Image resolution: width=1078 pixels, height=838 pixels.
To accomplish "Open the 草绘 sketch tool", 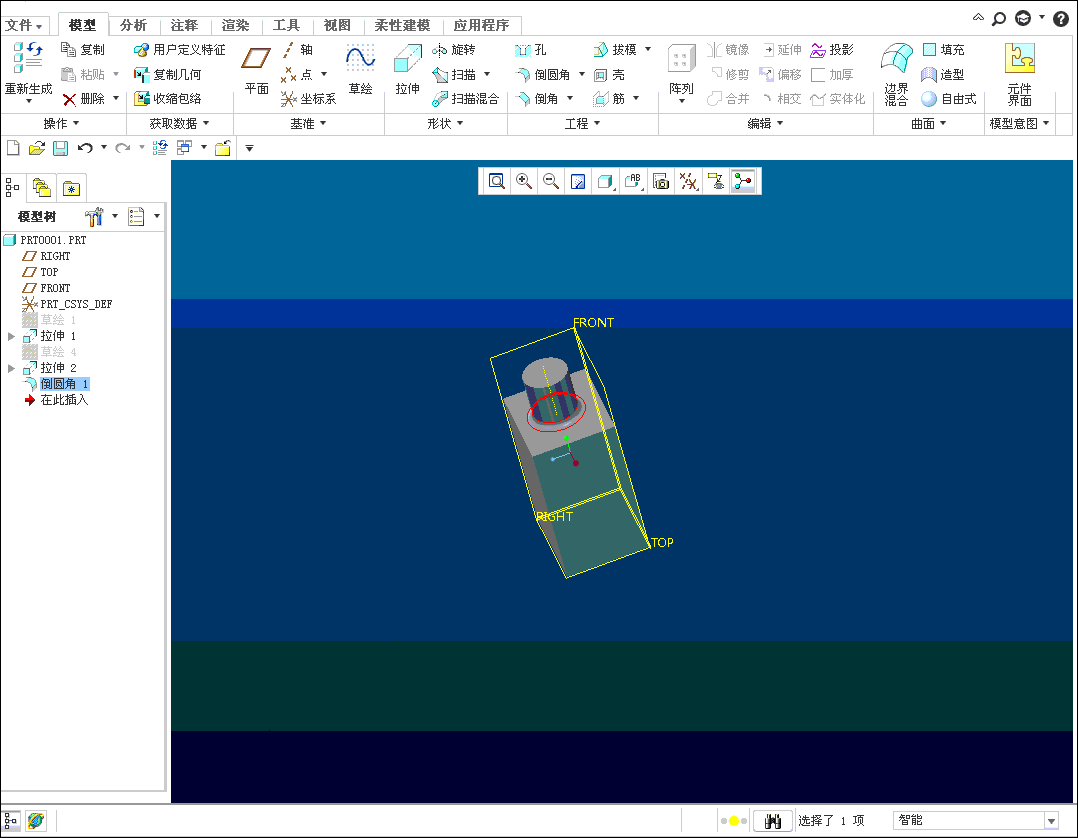I will [x=360, y=69].
